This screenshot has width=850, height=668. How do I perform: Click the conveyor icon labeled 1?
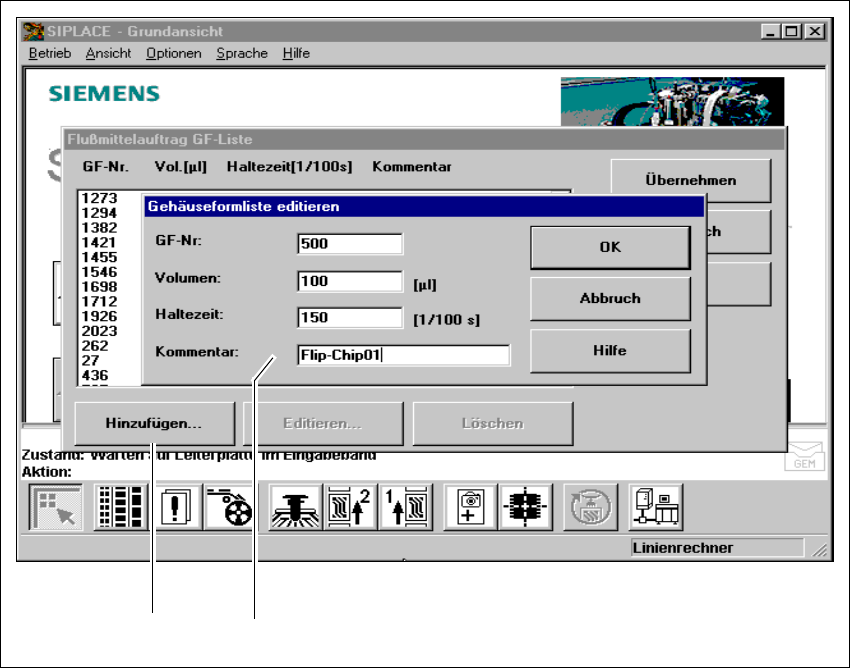[x=404, y=507]
